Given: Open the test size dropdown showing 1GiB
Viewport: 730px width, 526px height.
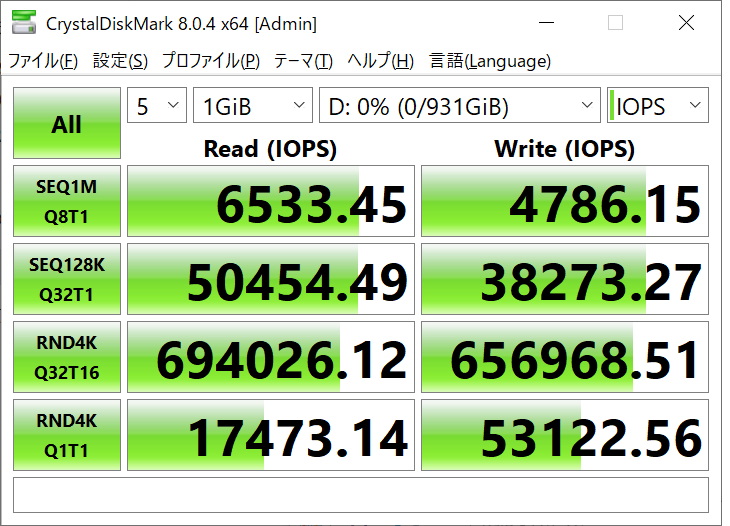Looking at the screenshot, I should click(x=253, y=105).
